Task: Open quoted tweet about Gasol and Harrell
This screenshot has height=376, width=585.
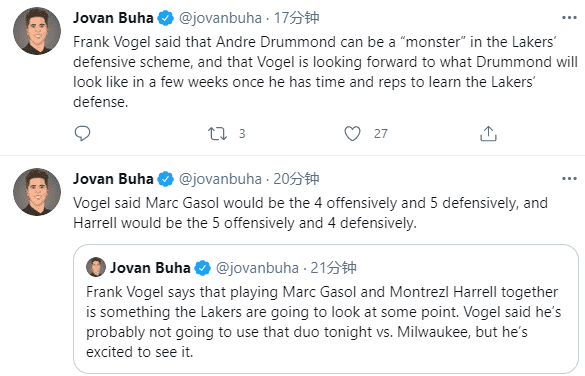Action: (x=326, y=309)
